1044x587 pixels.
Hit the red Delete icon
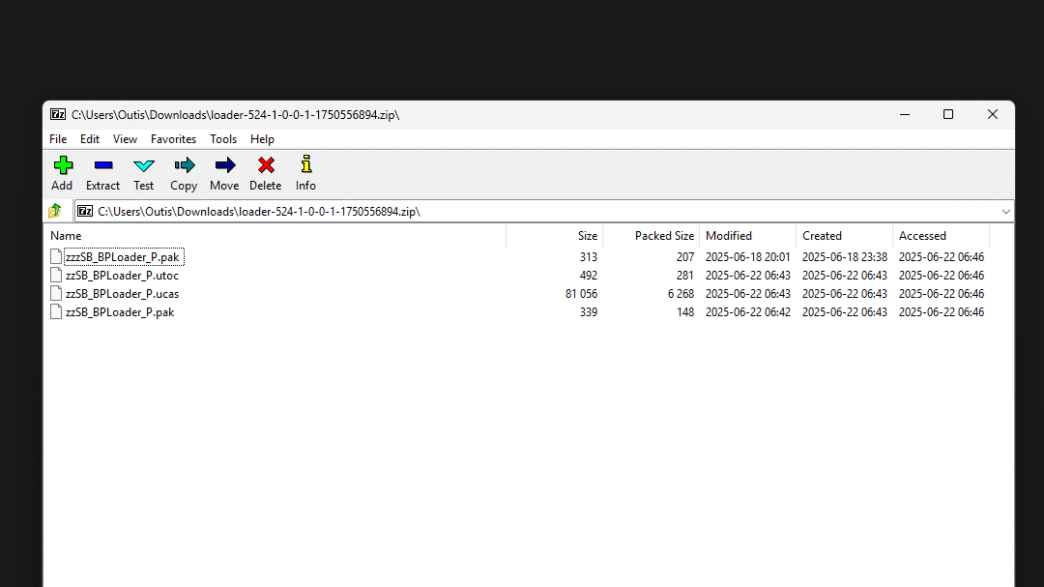coord(265,166)
